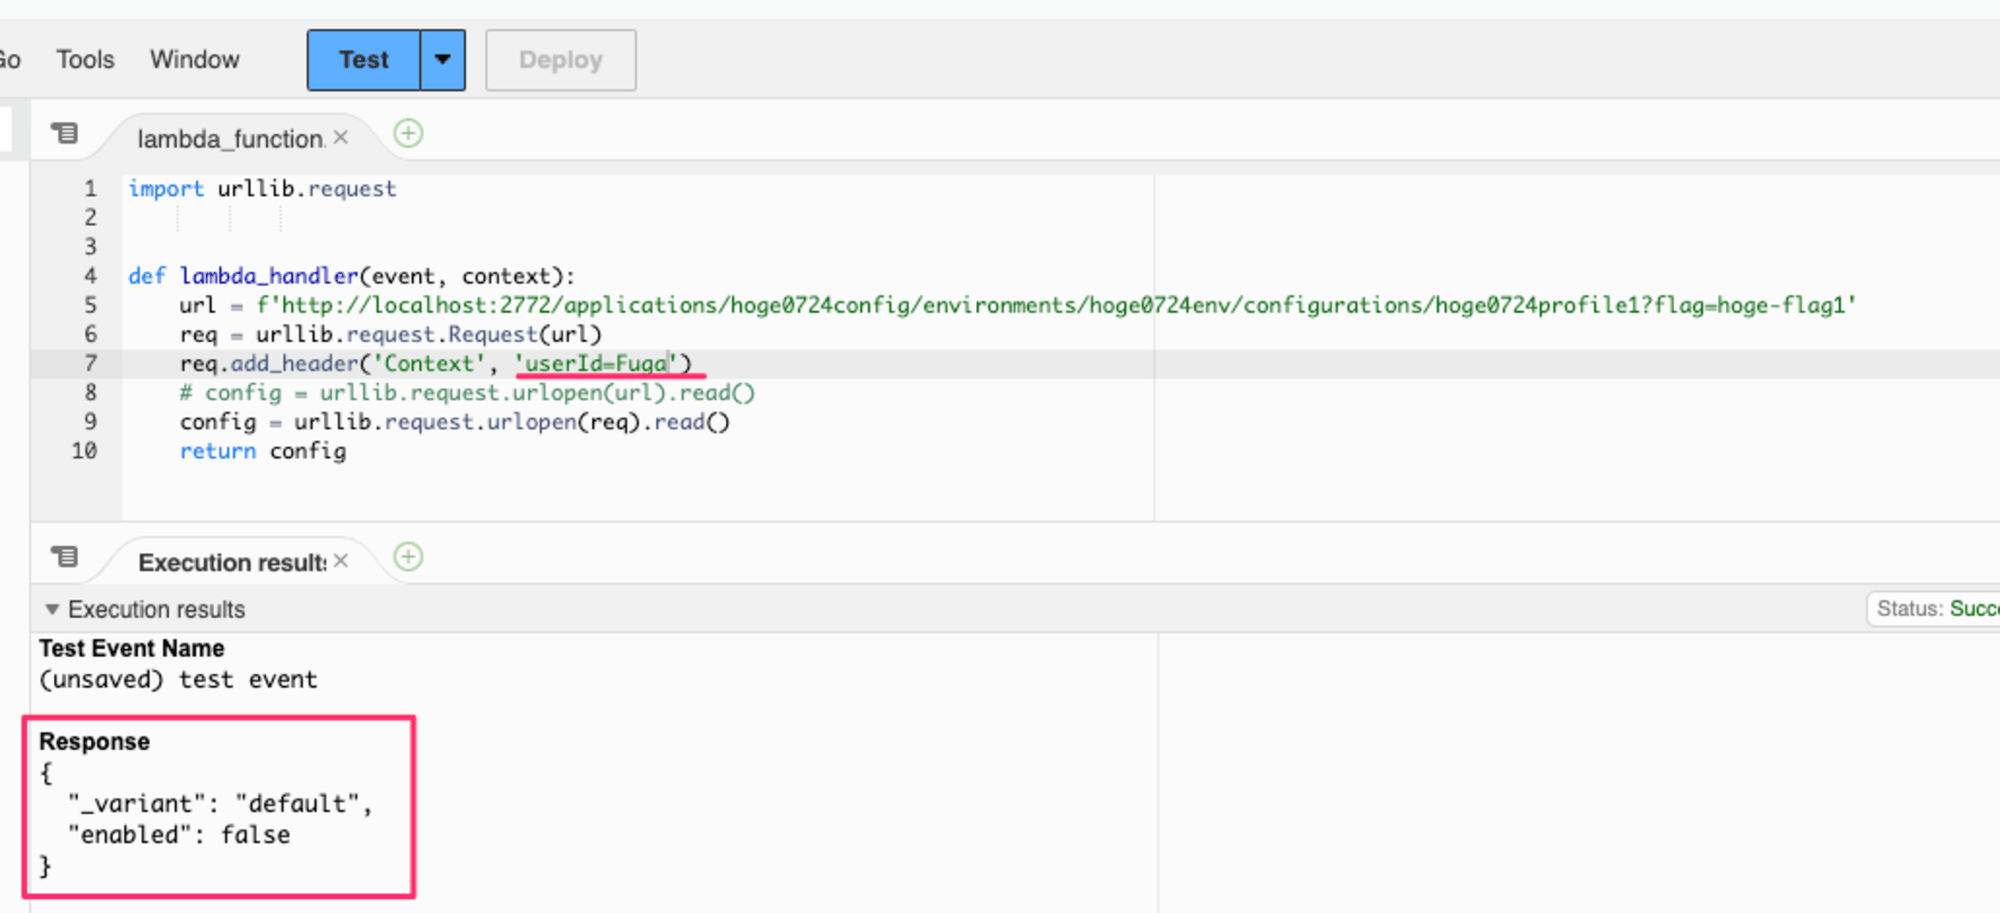Screen dimensions: 2000x913
Task: Click the commented-out config line
Action: click(467, 393)
